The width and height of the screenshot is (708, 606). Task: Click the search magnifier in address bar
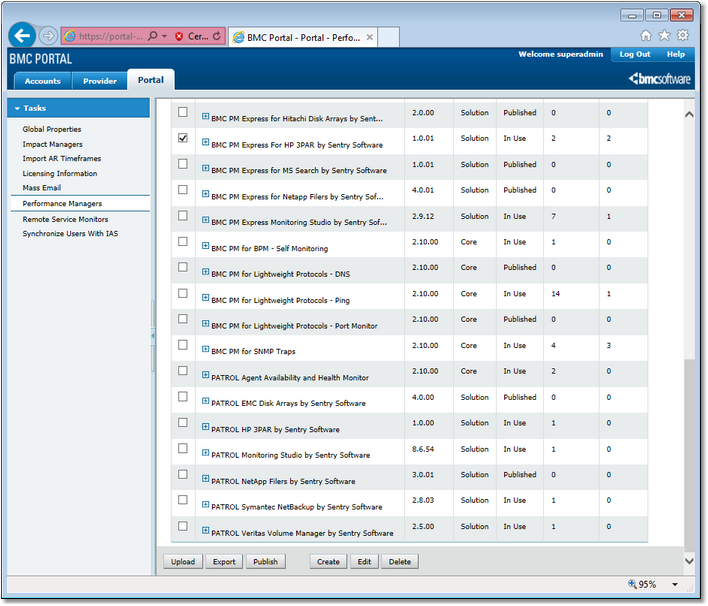point(153,36)
